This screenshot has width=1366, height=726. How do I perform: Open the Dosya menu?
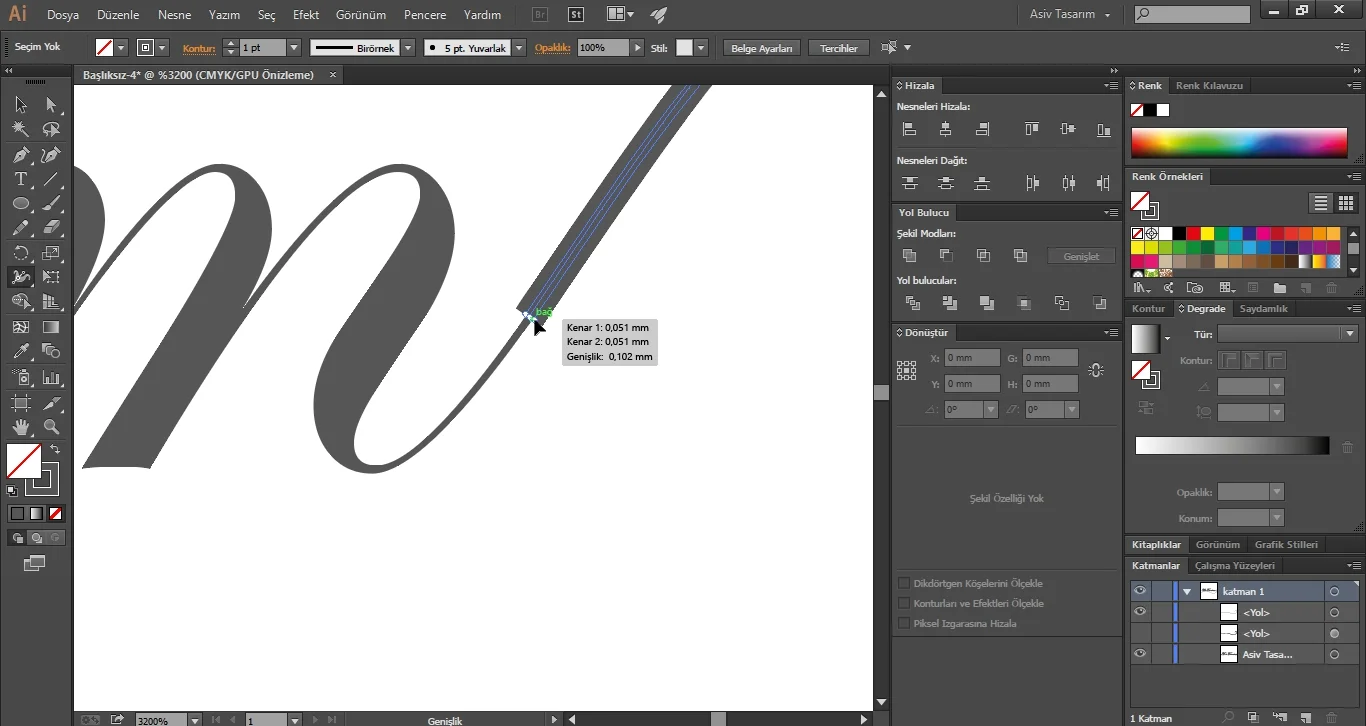[x=63, y=15]
